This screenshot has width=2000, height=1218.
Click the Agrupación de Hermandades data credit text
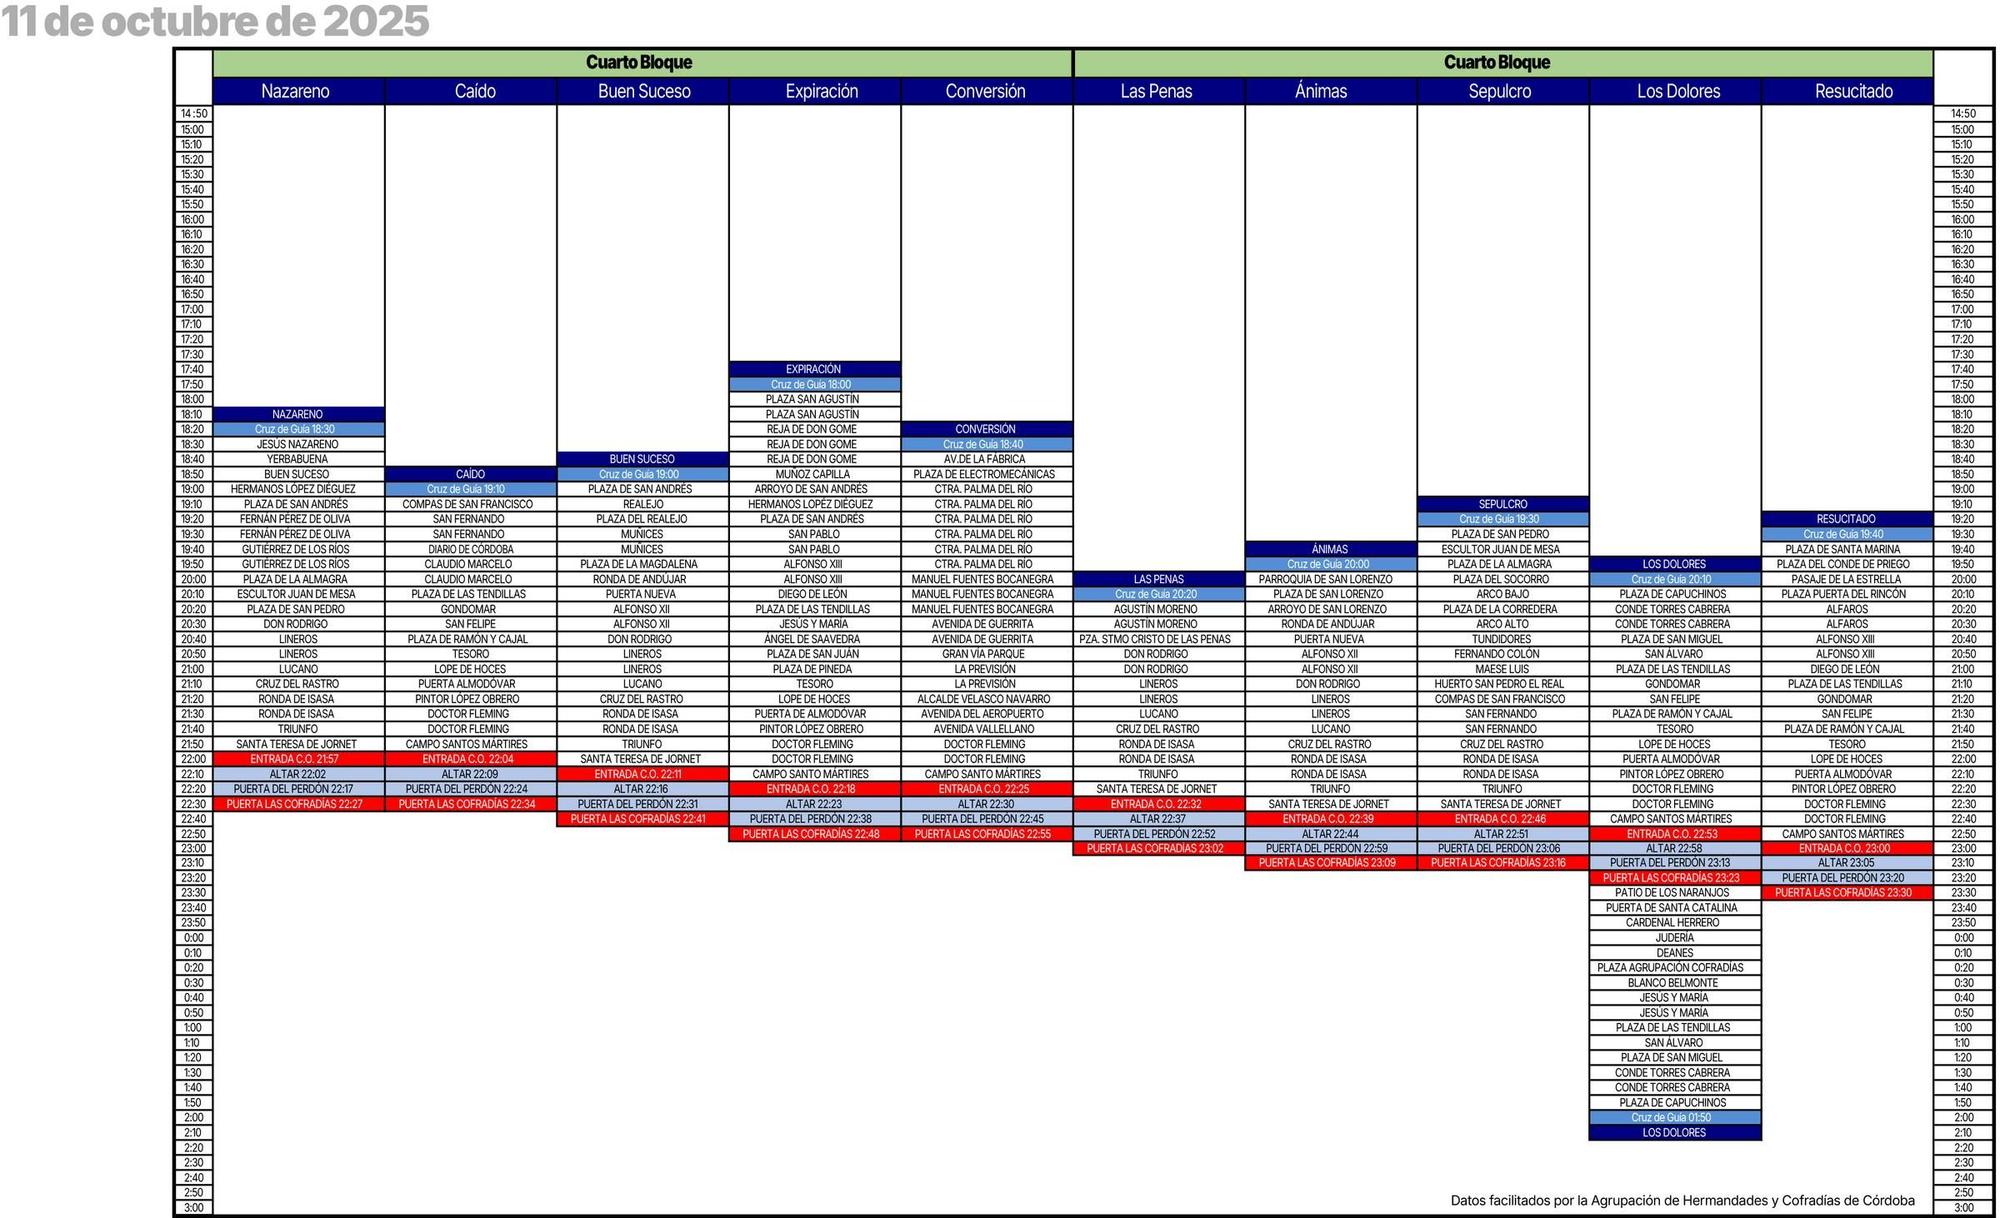(1682, 1200)
